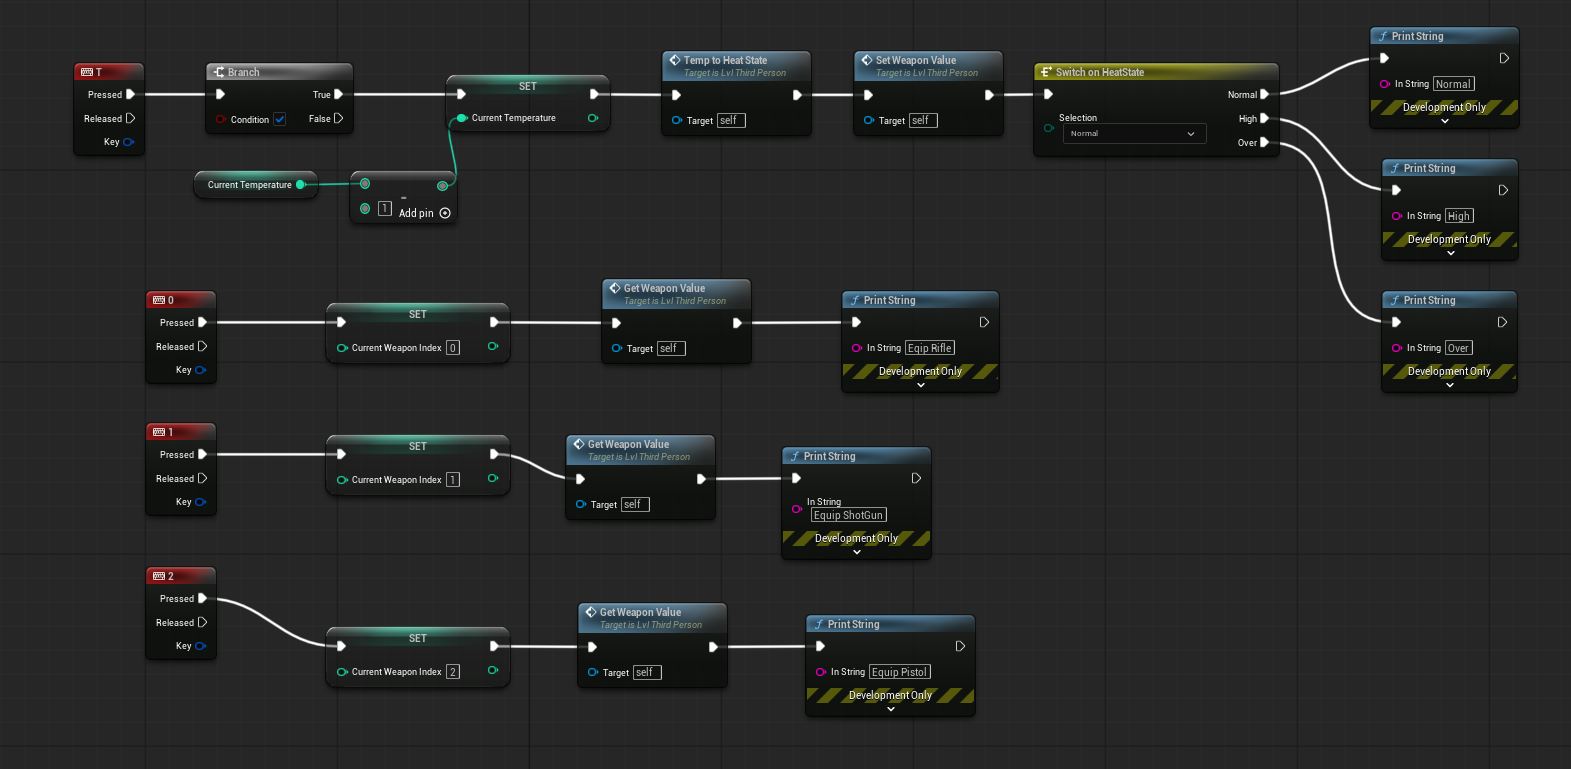Click the Switch on HeatState node icon

click(x=1046, y=72)
